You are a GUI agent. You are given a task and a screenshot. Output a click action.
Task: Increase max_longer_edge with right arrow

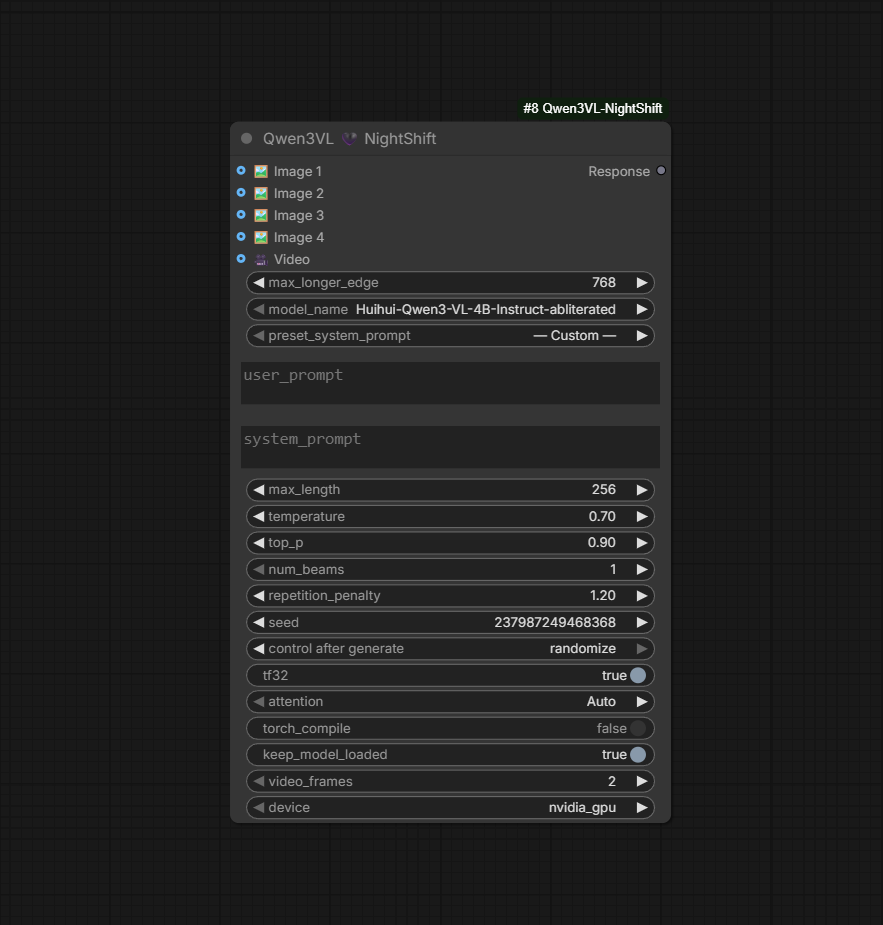tap(642, 283)
